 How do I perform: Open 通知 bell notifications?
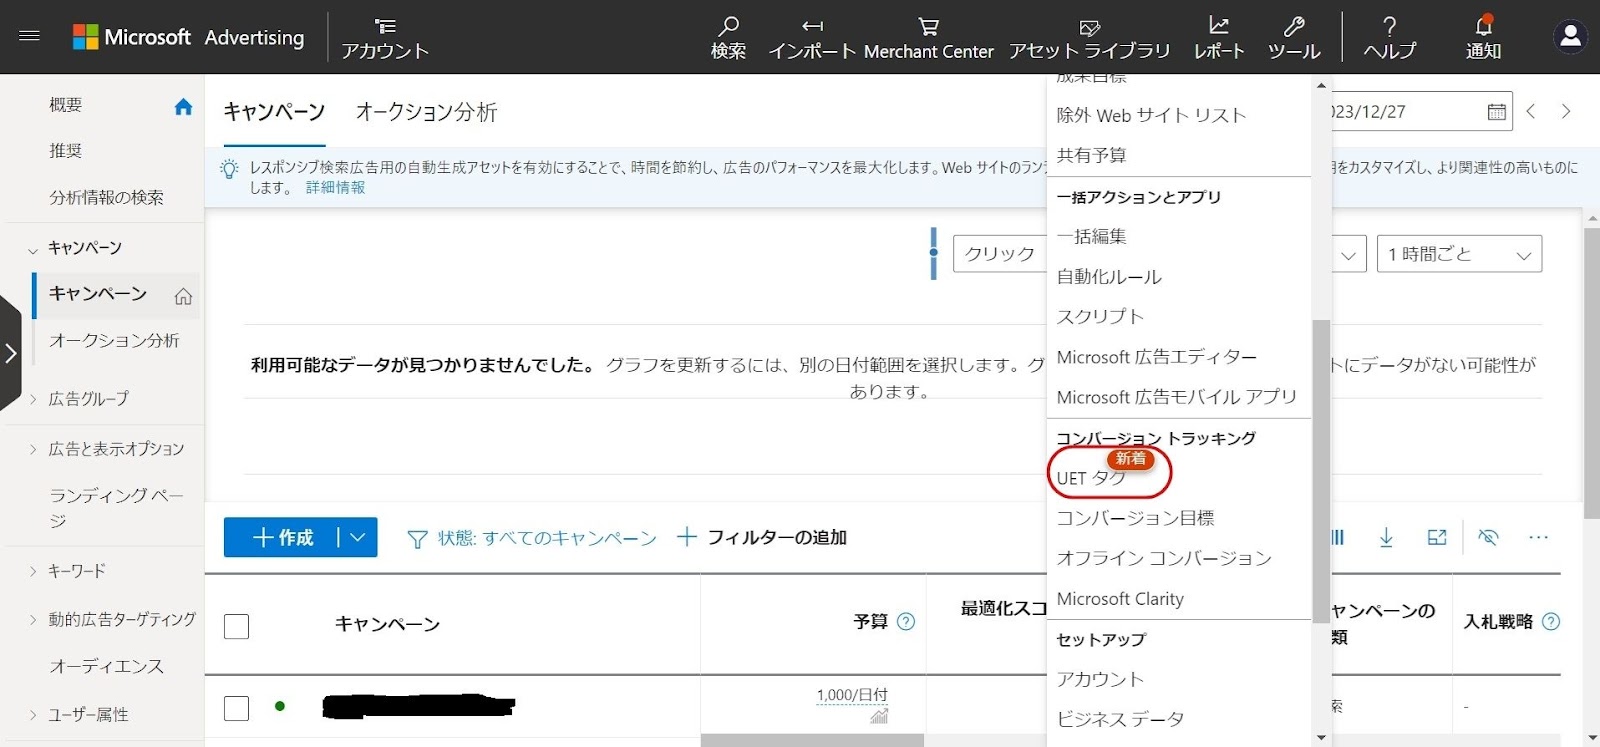tap(1483, 38)
